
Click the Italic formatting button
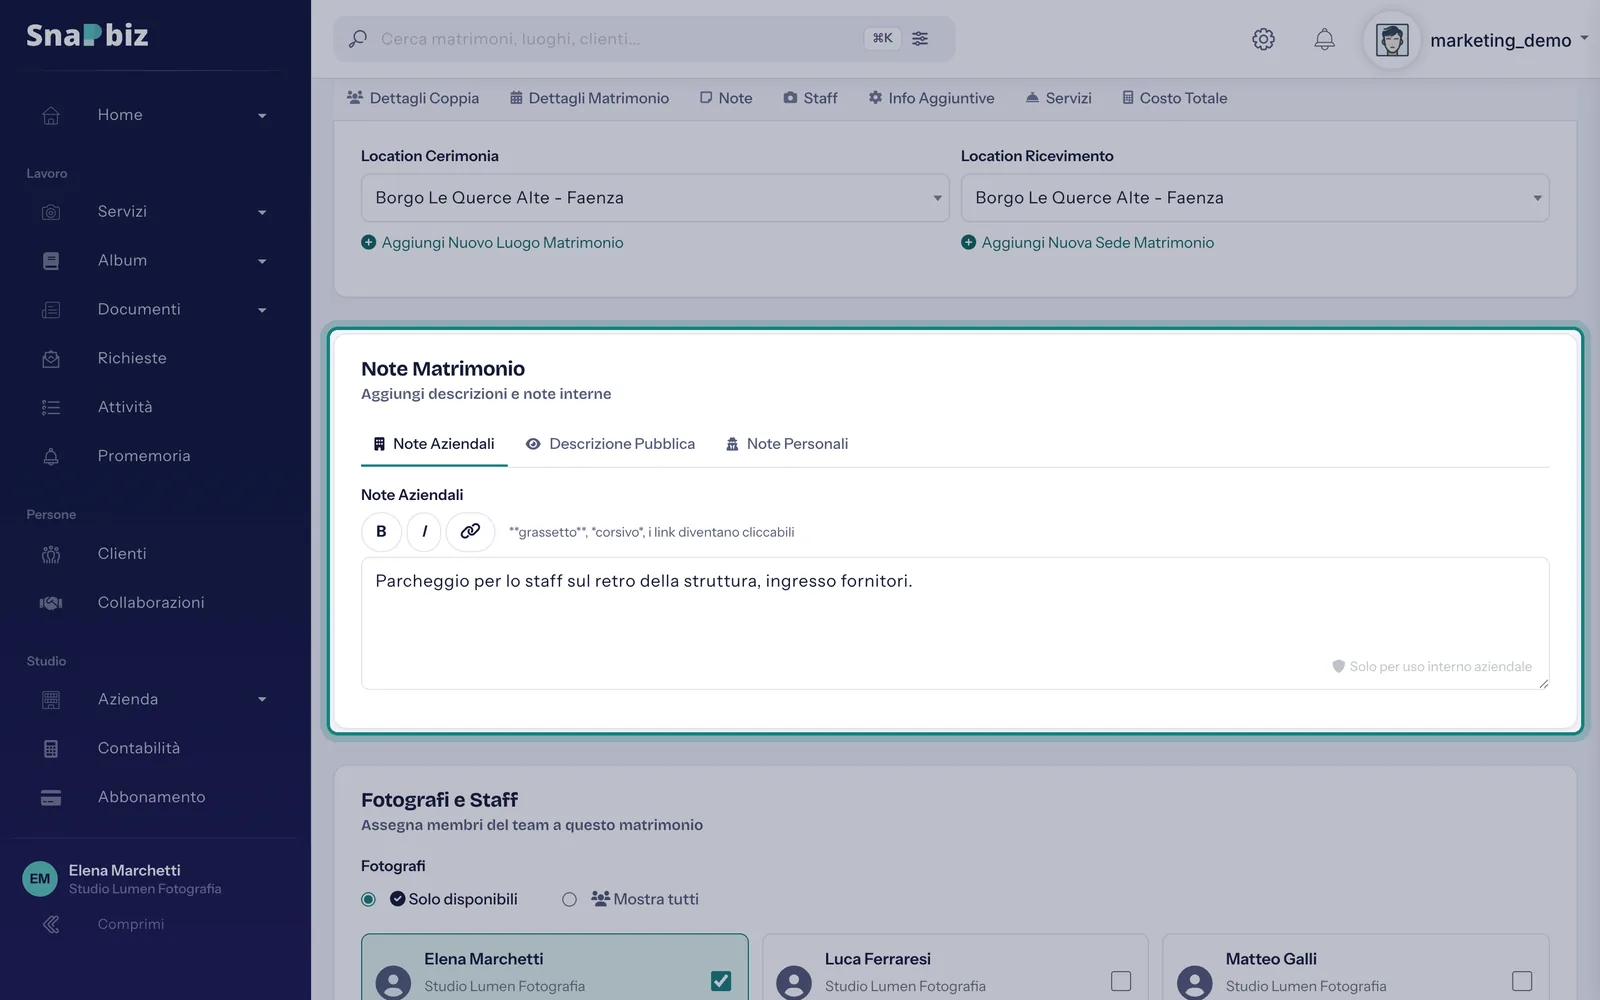click(x=424, y=531)
